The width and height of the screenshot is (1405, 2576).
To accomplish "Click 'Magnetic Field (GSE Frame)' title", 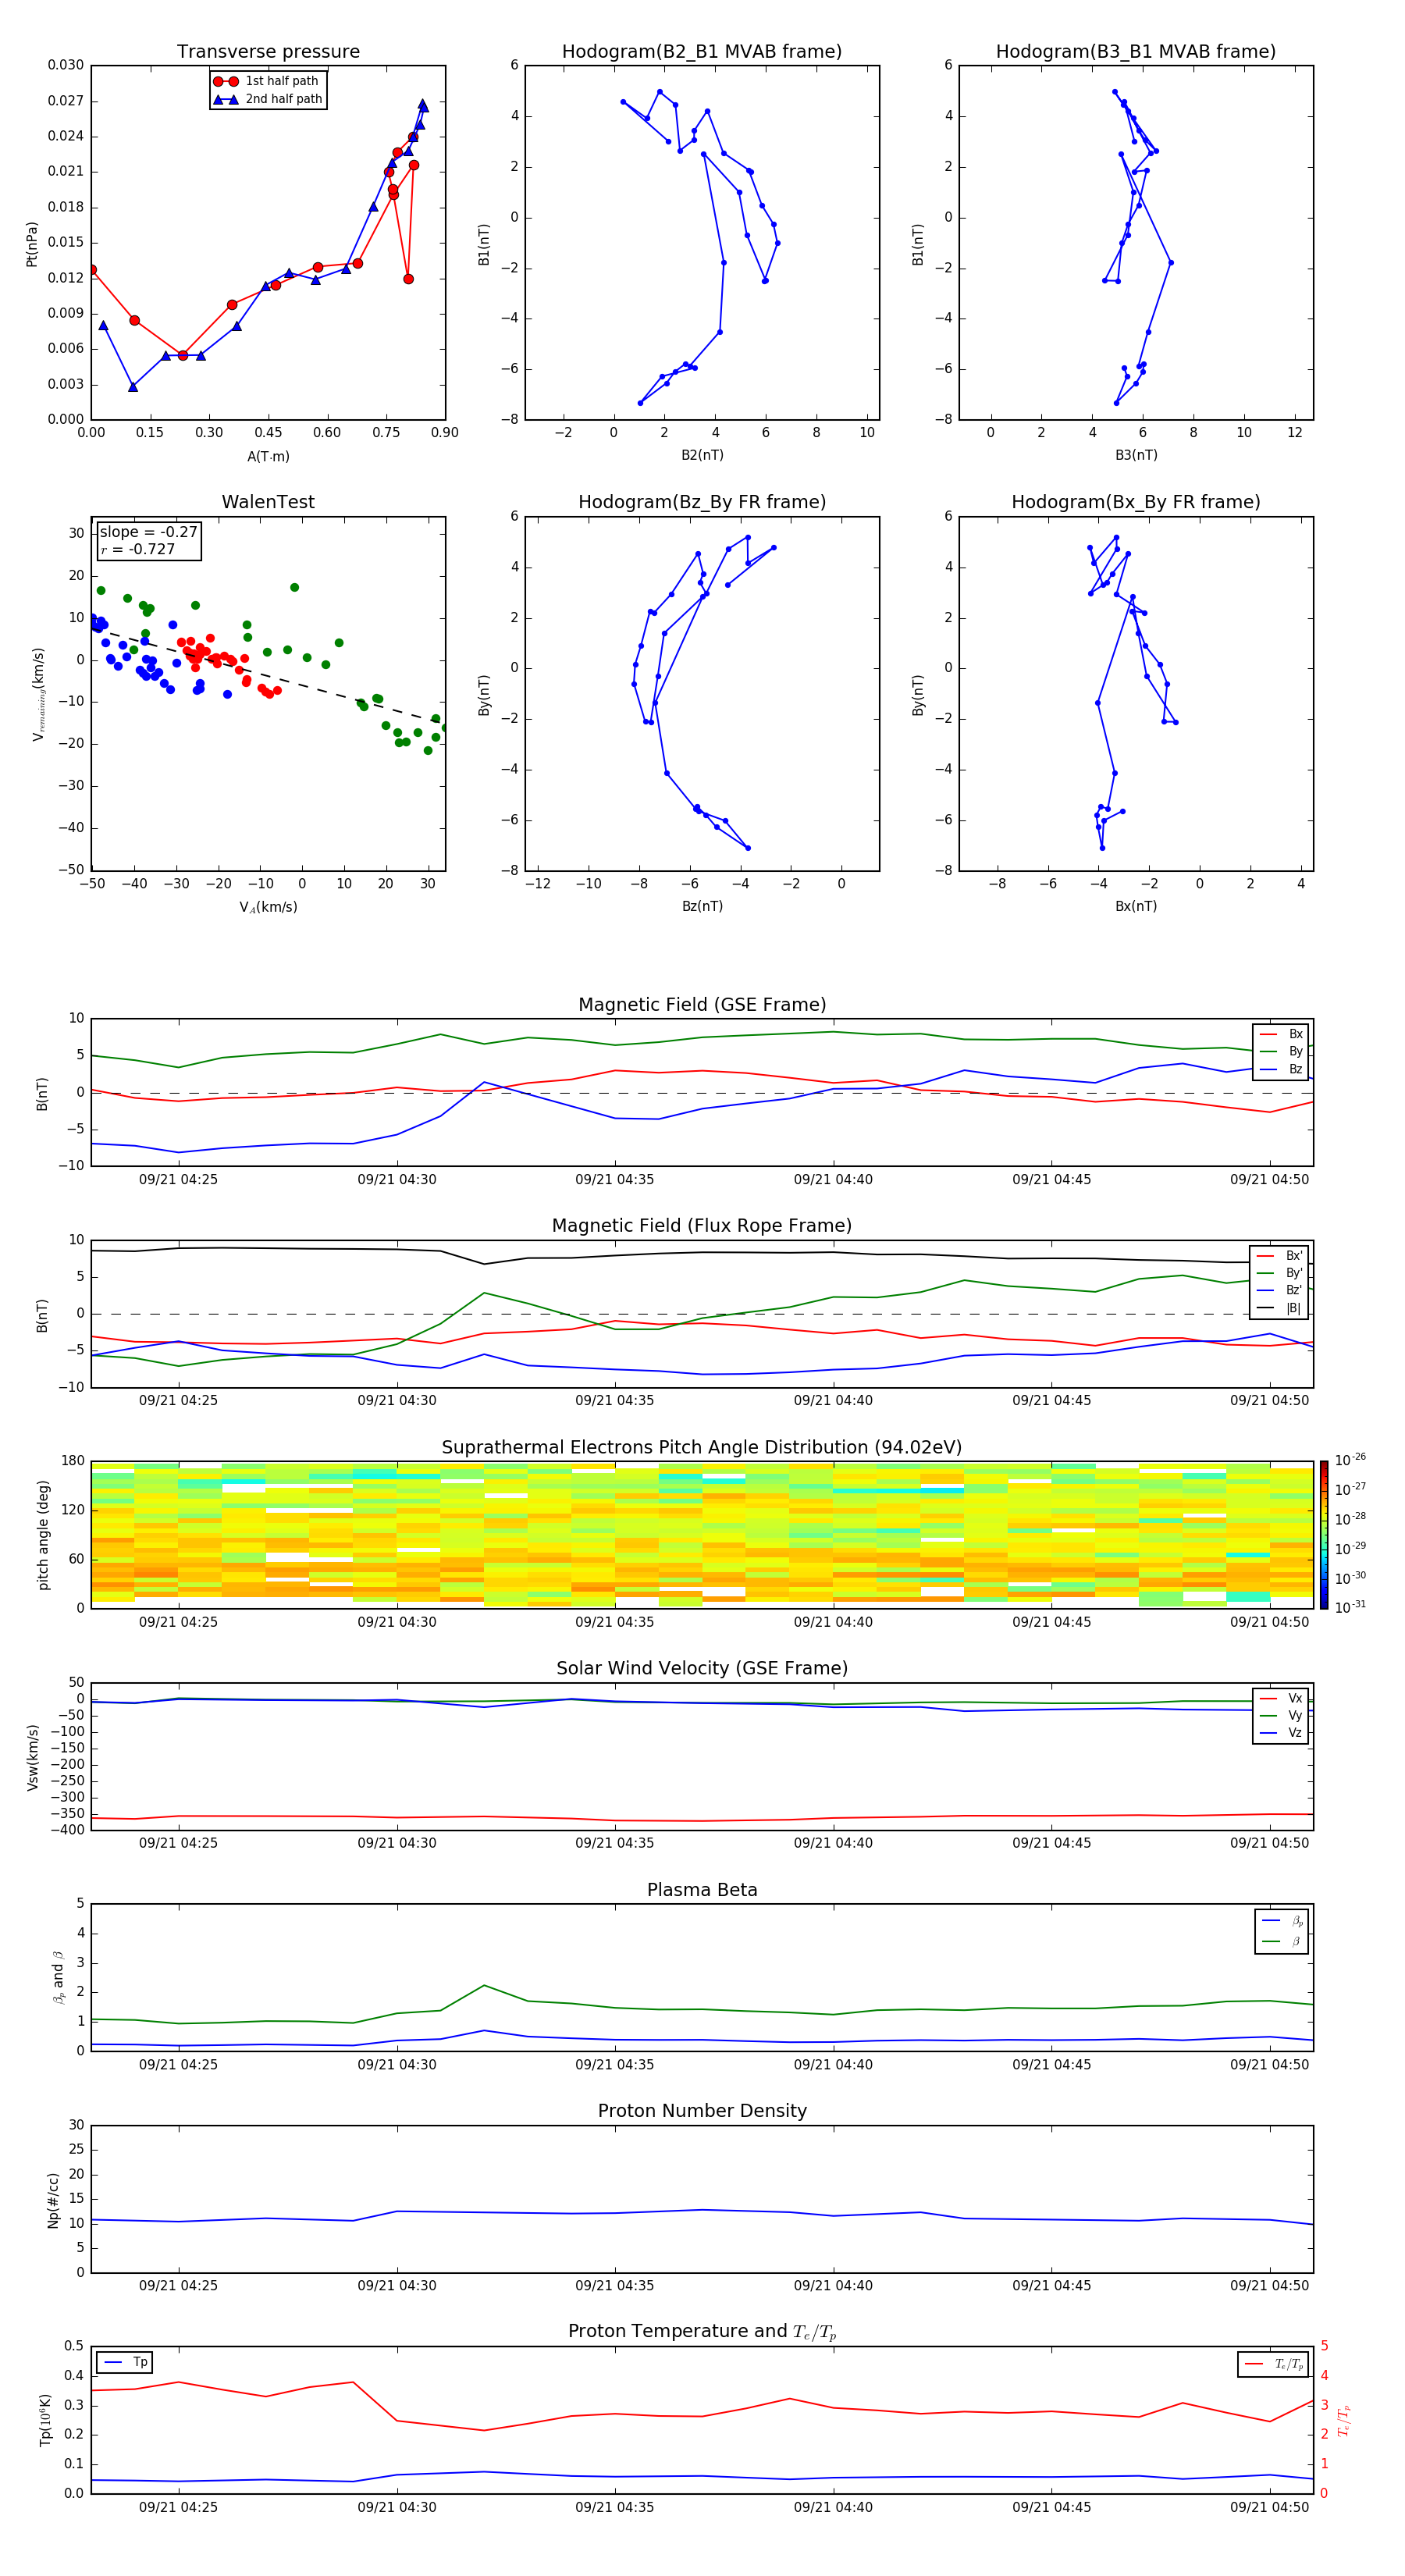I will (x=702, y=1005).
